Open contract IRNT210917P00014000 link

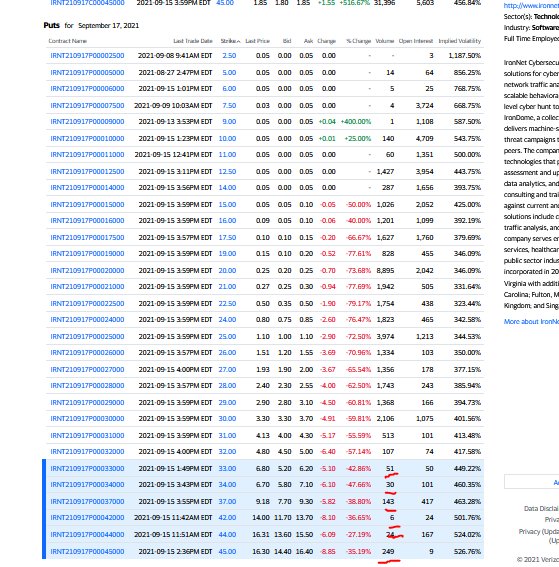pyautogui.click(x=87, y=187)
